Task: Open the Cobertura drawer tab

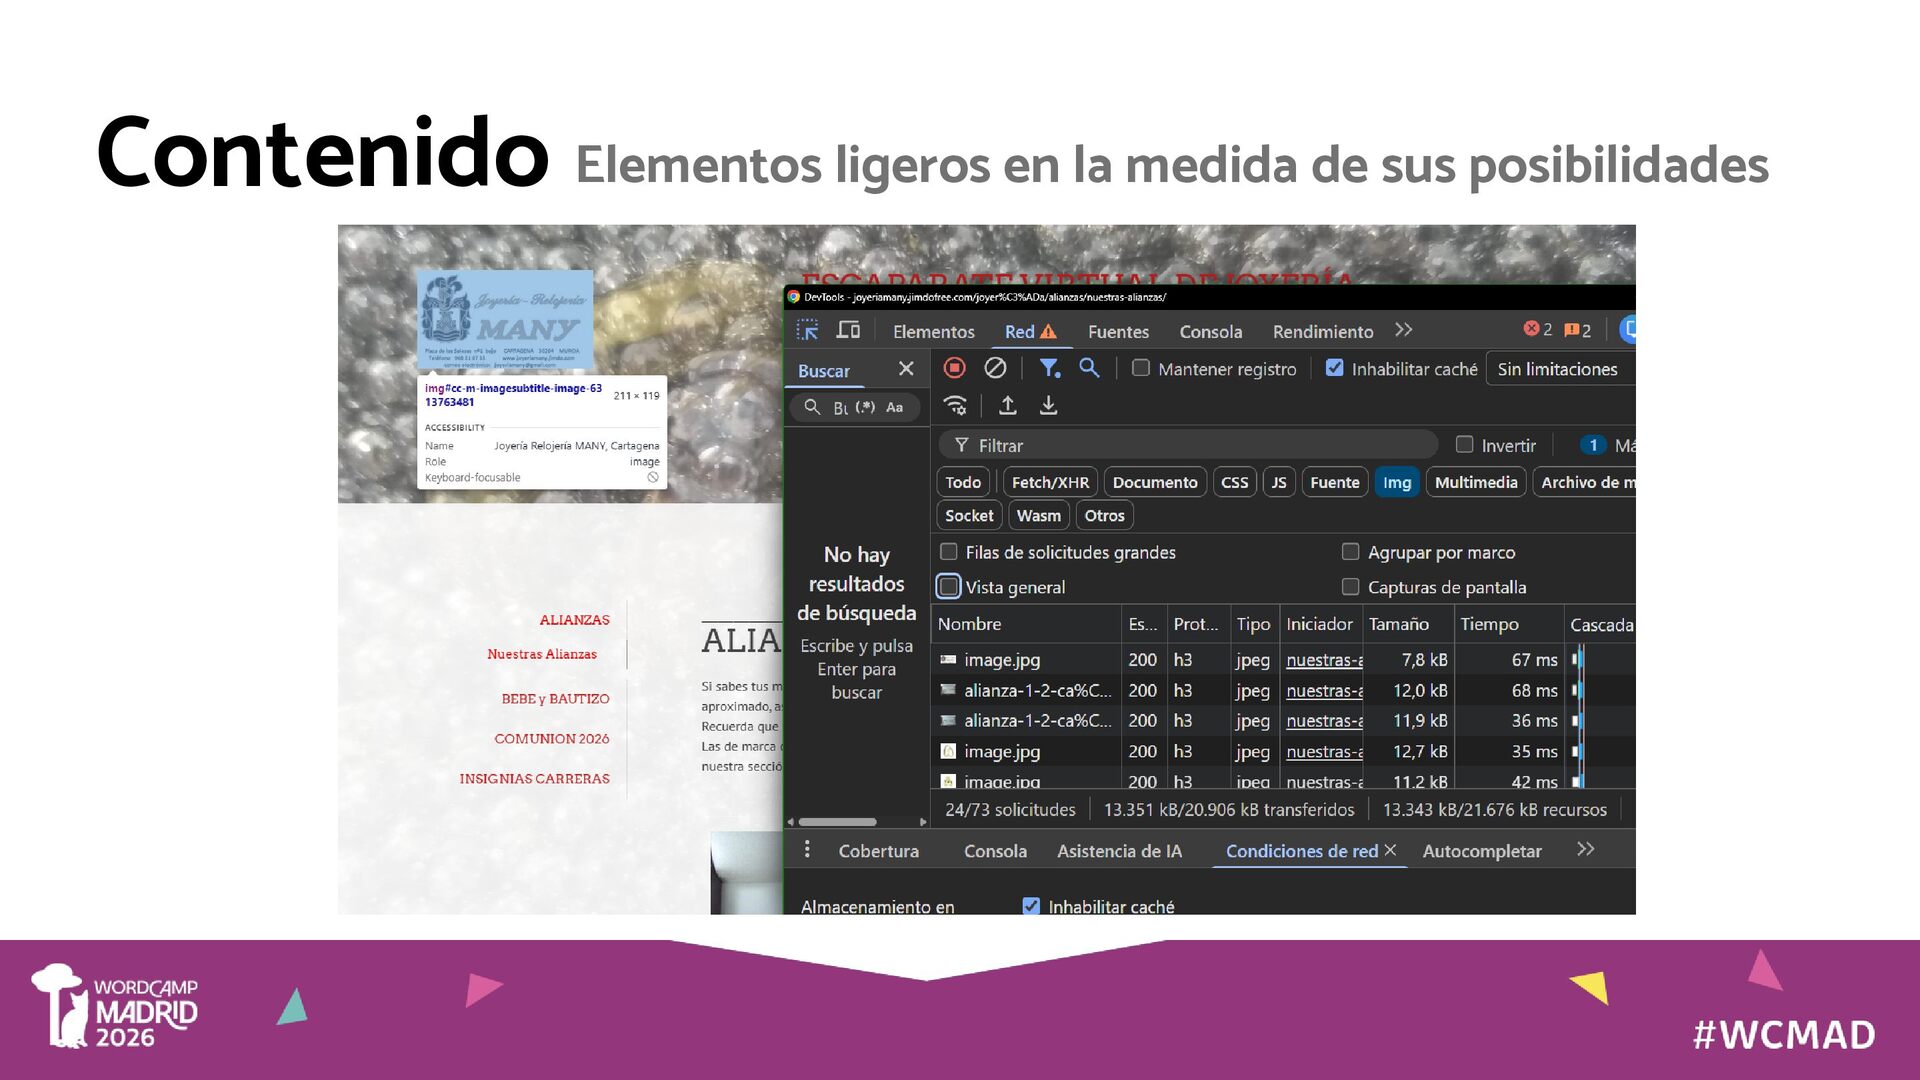Action: click(x=878, y=851)
